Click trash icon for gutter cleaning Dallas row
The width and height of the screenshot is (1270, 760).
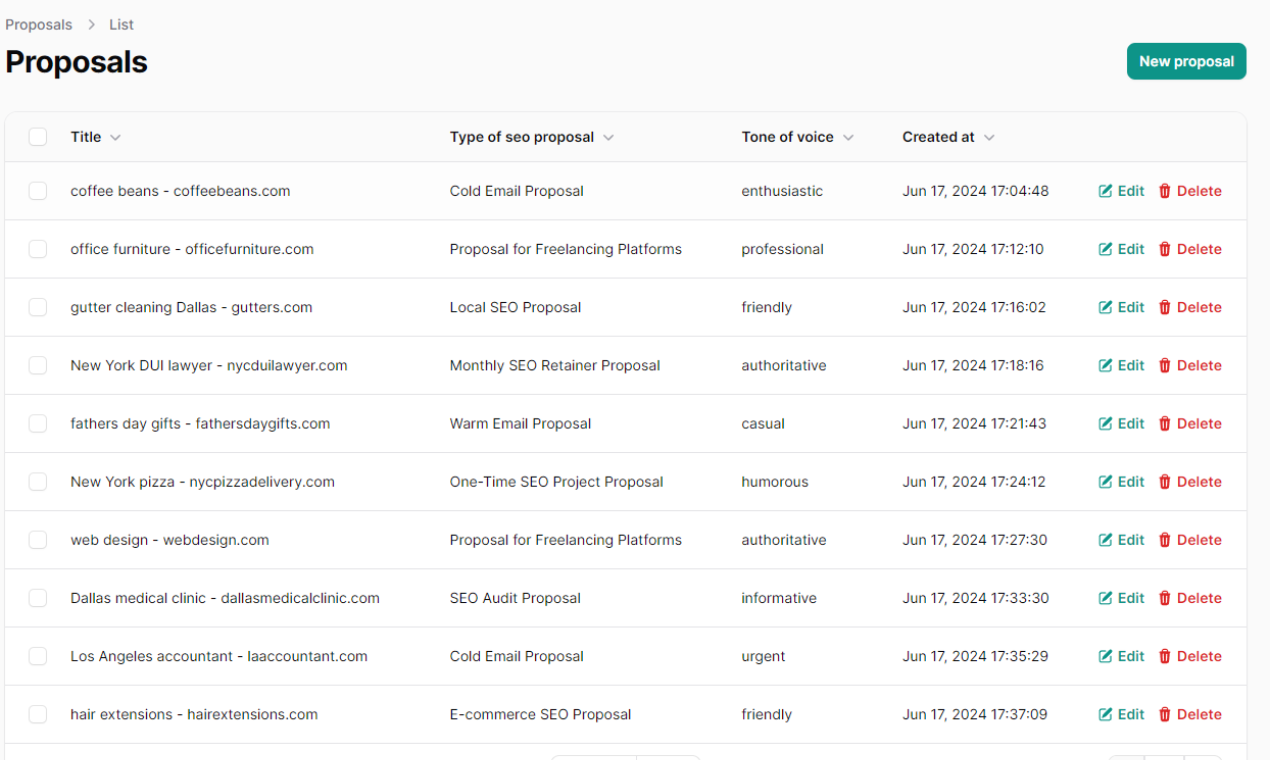tap(1164, 307)
